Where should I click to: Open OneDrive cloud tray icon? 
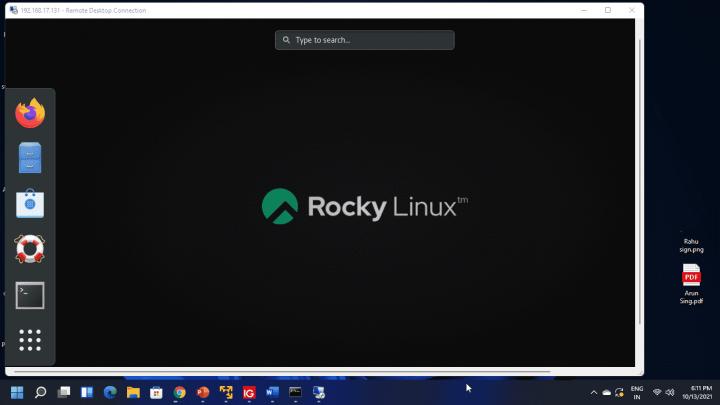[x=607, y=393]
